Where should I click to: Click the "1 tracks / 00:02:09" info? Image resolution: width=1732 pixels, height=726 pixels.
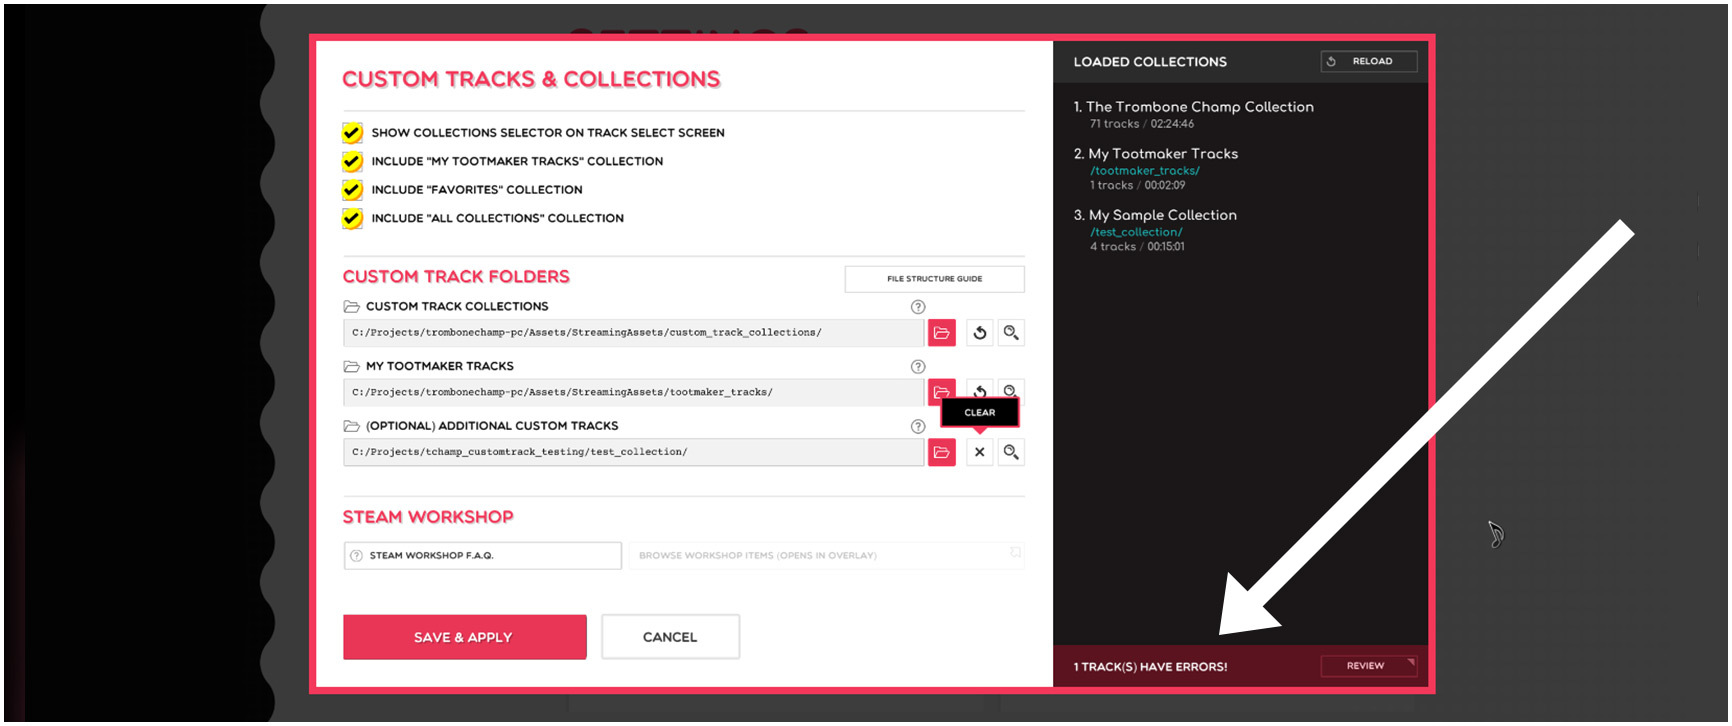tap(1138, 185)
